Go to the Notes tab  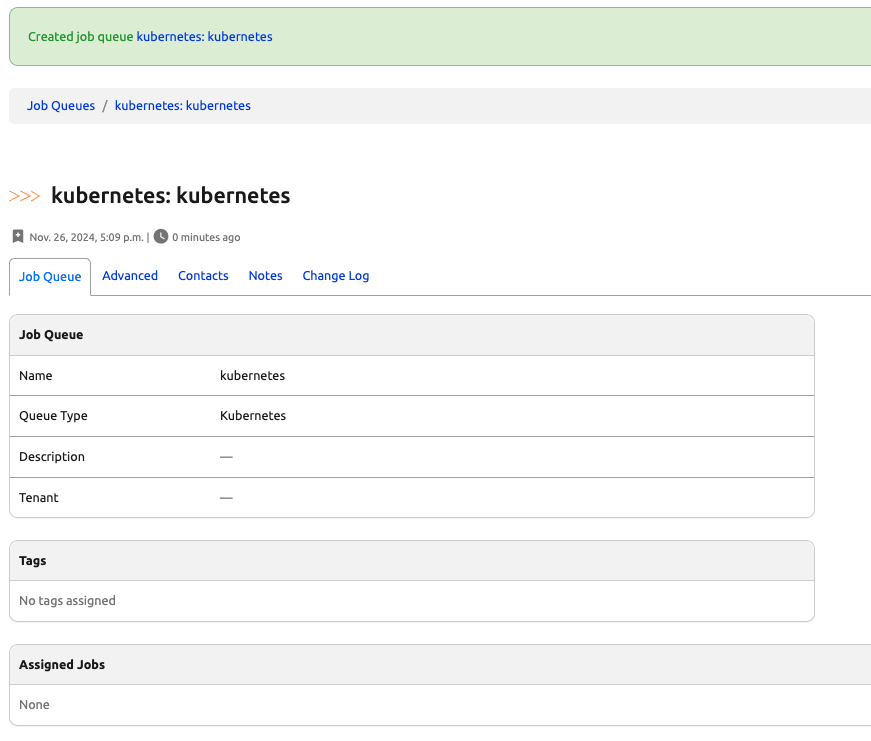[265, 276]
